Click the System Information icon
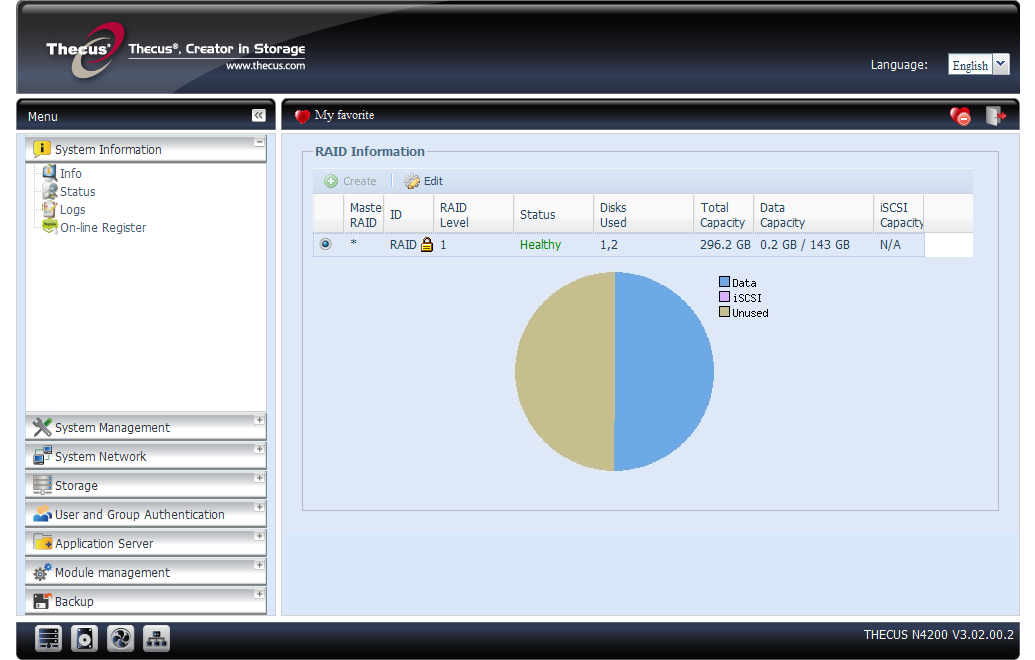 (x=42, y=149)
